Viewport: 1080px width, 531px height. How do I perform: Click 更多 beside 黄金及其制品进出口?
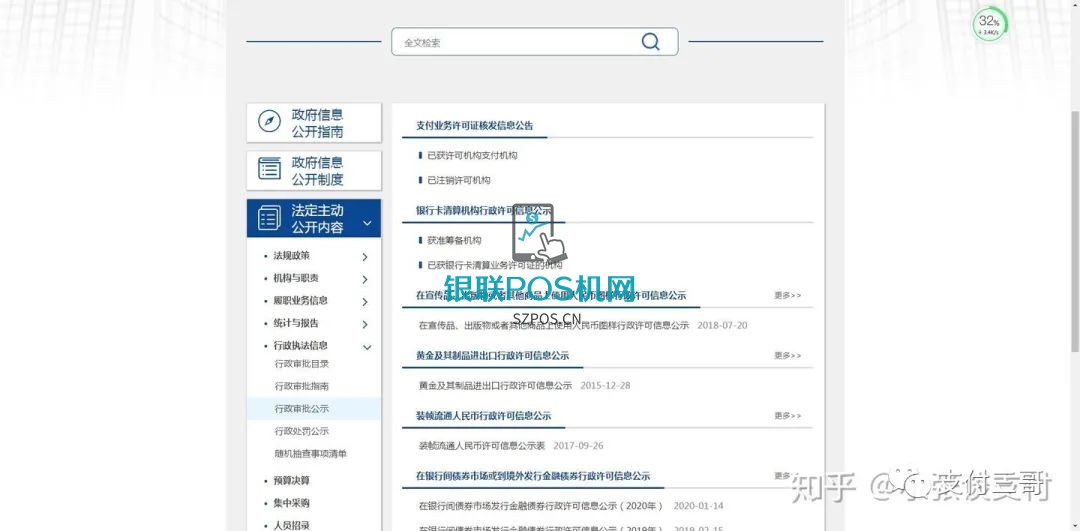[787, 356]
